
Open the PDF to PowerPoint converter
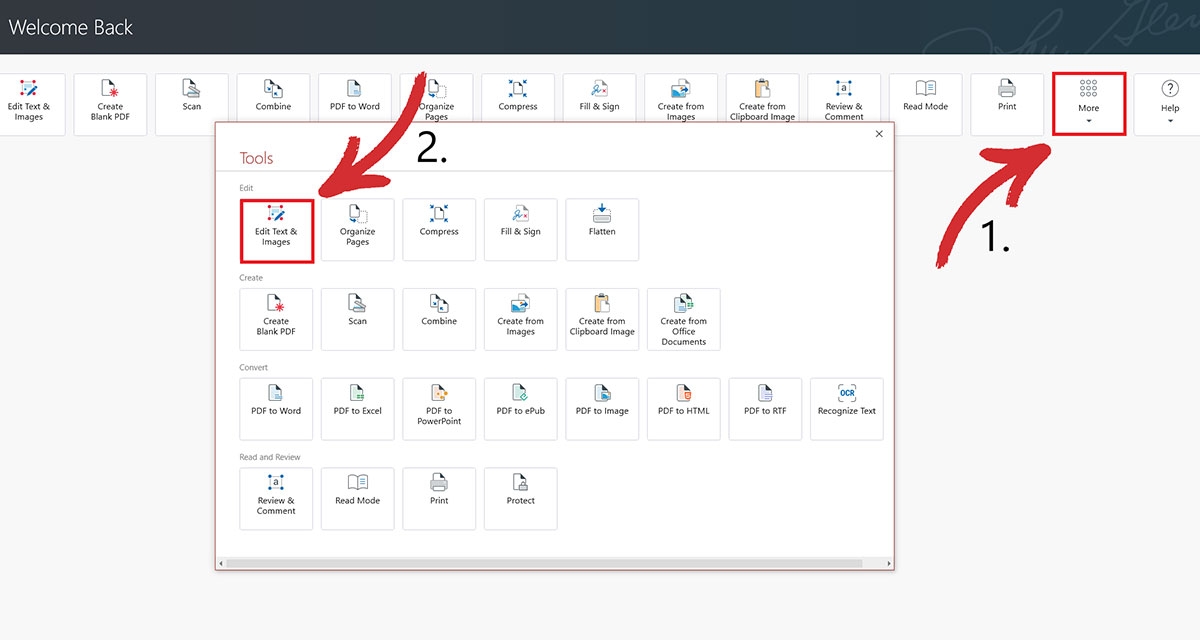pyautogui.click(x=439, y=409)
